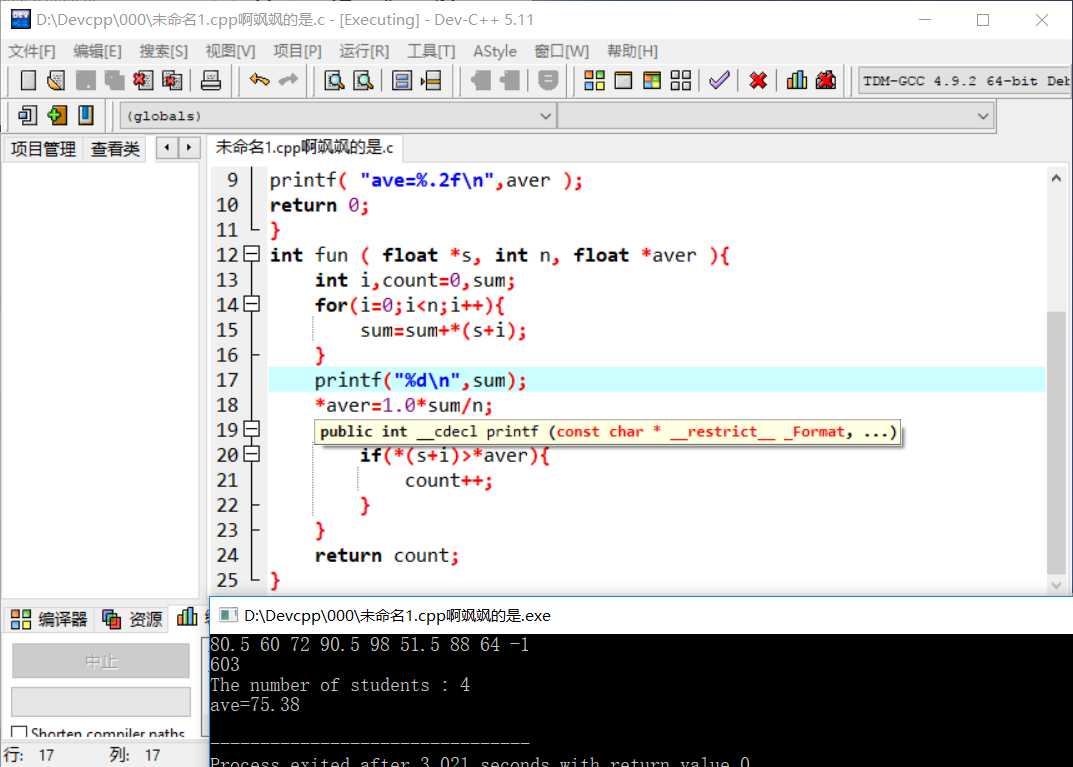Collapse the for-loop fold at line 14

tap(252, 304)
